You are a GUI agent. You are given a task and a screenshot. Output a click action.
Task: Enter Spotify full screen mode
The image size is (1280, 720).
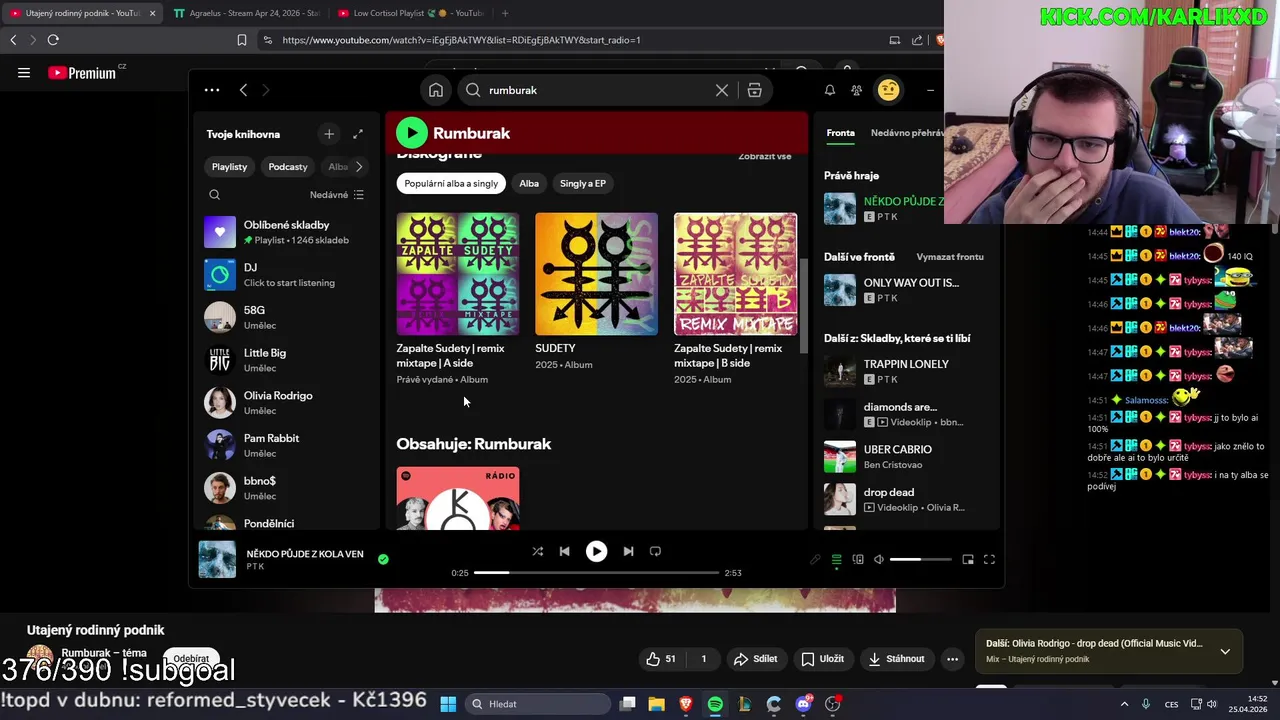point(989,560)
